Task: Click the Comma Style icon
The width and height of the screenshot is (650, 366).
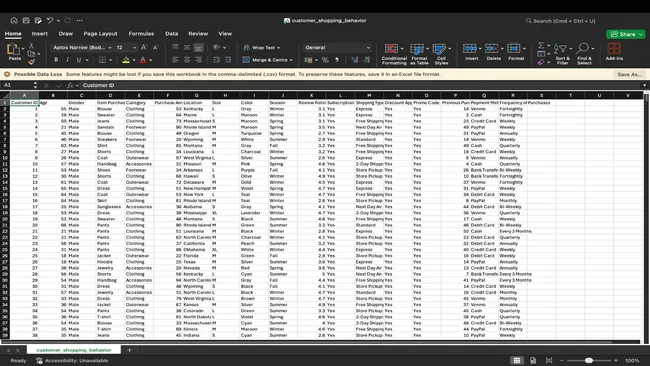Action: 337,60
